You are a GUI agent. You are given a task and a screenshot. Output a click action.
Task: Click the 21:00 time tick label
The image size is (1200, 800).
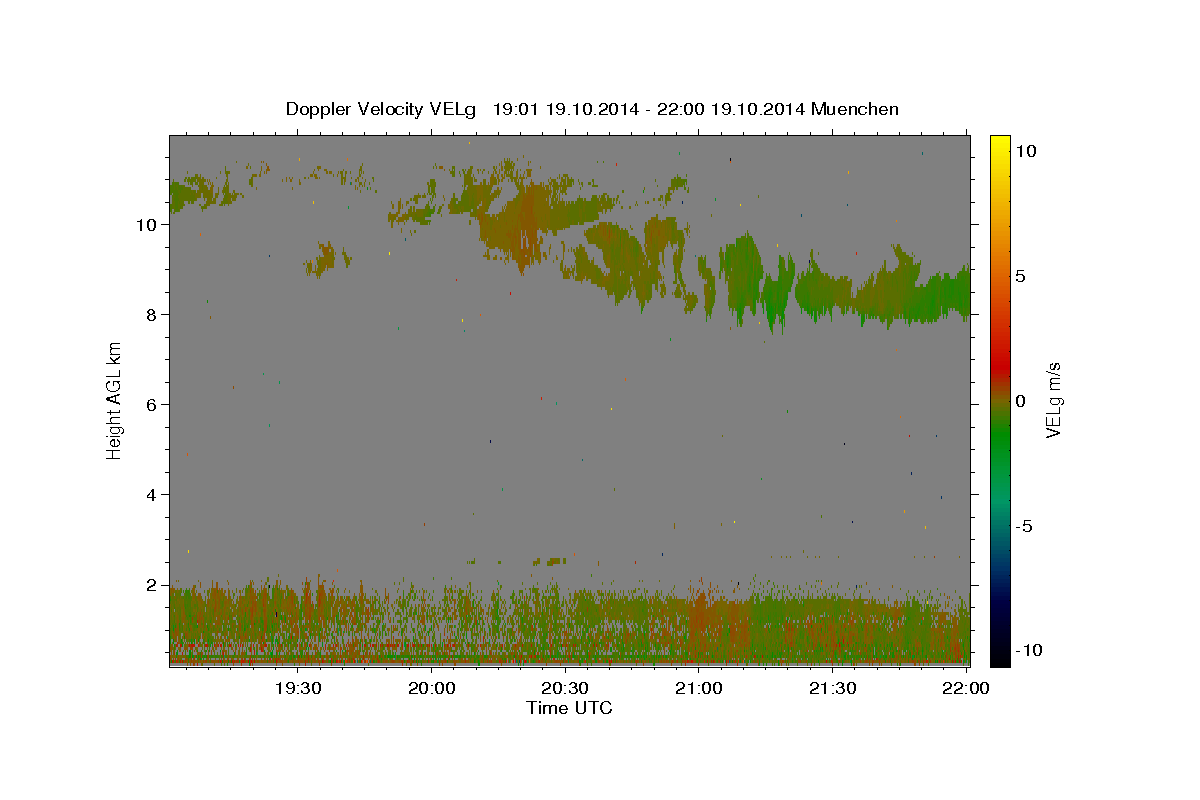coord(699,688)
